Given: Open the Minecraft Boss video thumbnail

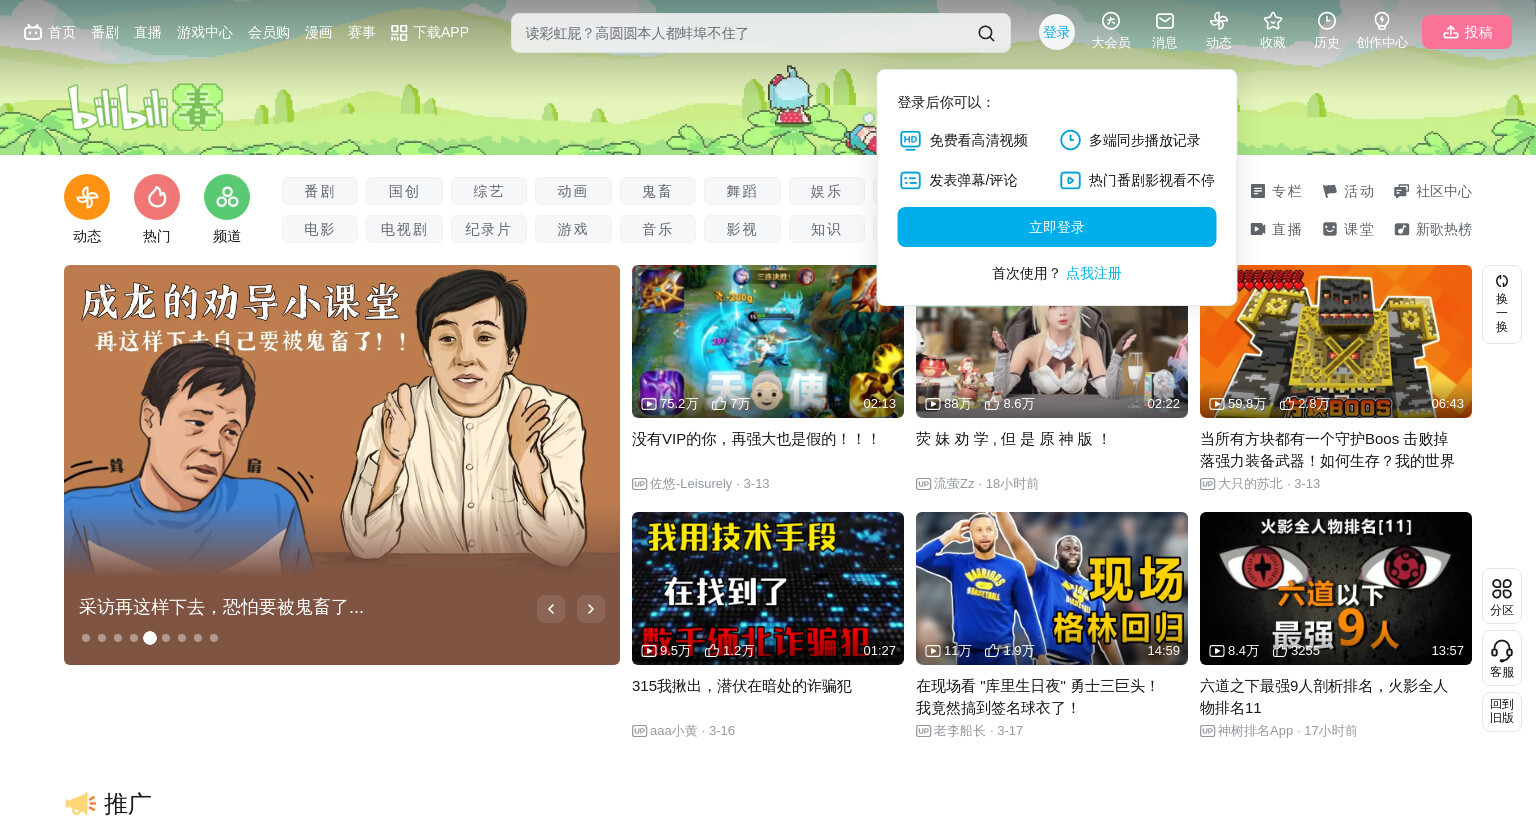Looking at the screenshot, I should click(1336, 341).
